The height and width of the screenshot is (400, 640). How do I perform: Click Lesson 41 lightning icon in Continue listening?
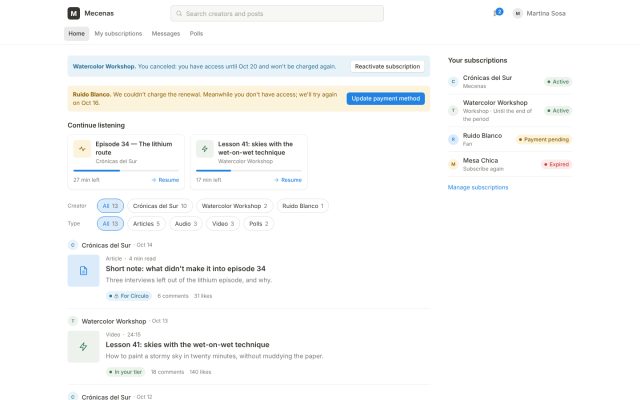pos(204,149)
